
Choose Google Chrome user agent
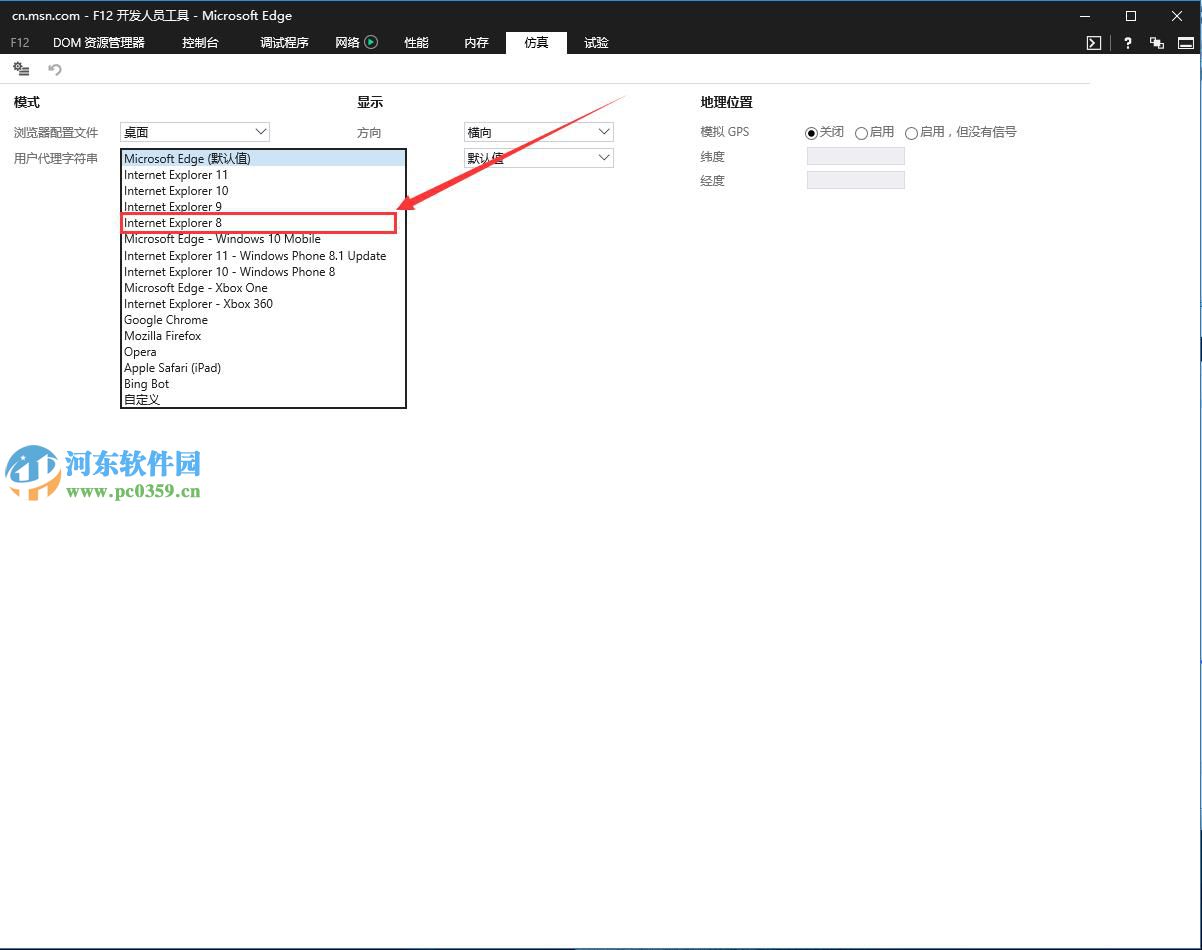click(165, 319)
